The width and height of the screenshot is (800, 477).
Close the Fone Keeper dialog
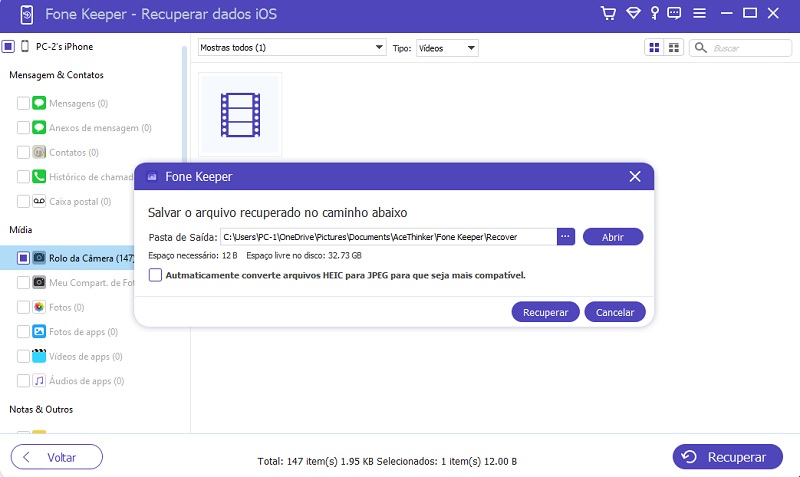(x=635, y=177)
